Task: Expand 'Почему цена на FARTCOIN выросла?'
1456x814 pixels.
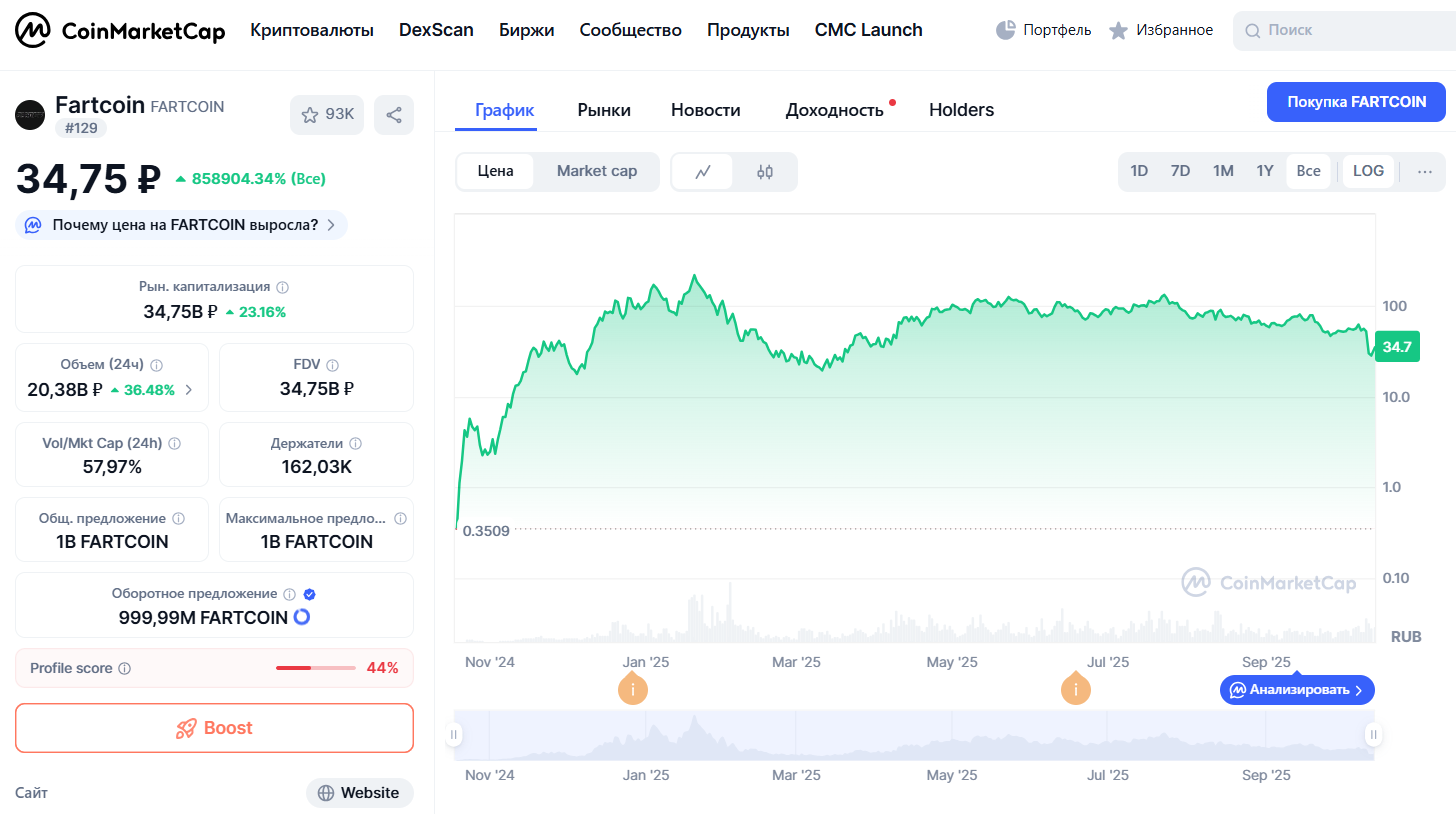Action: coord(181,225)
